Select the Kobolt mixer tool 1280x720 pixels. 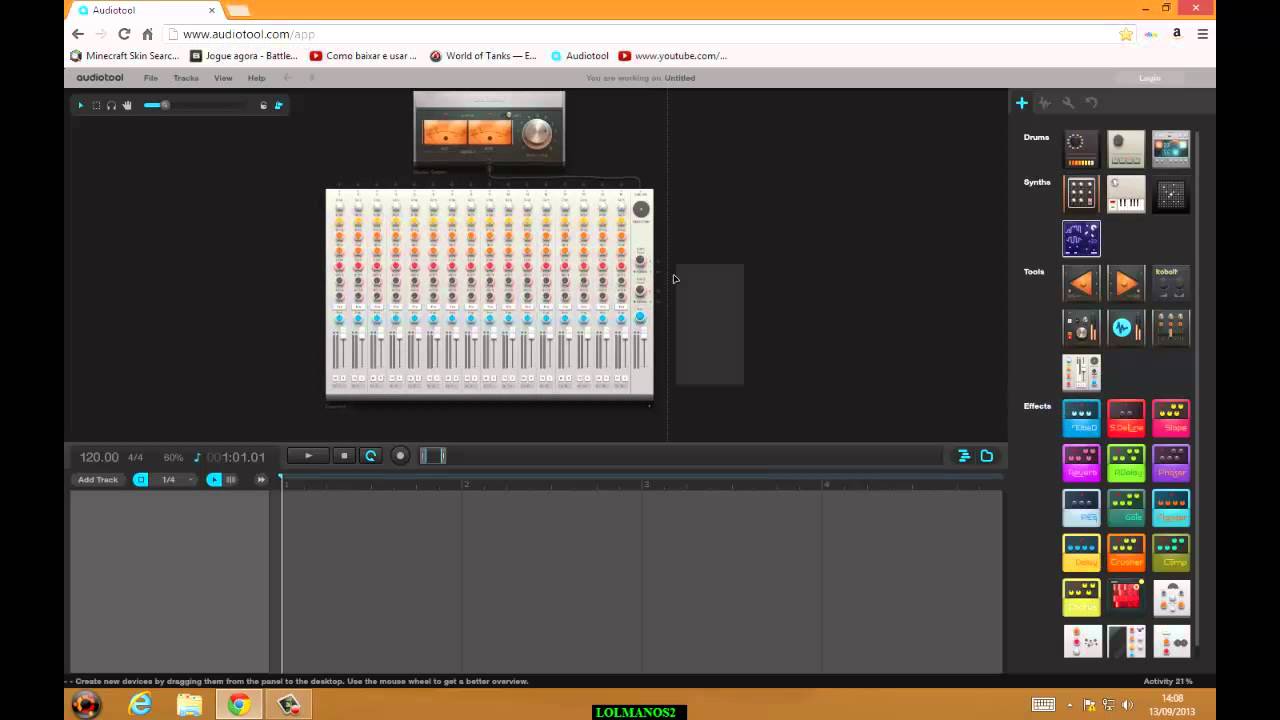1171,283
